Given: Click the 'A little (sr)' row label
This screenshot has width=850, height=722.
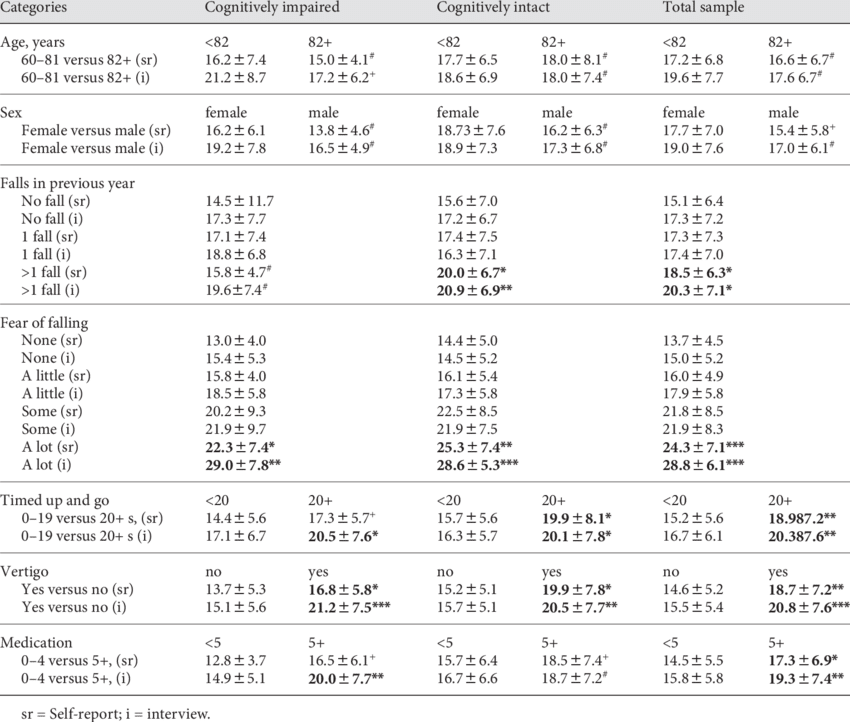Looking at the screenshot, I should (x=56, y=376).
